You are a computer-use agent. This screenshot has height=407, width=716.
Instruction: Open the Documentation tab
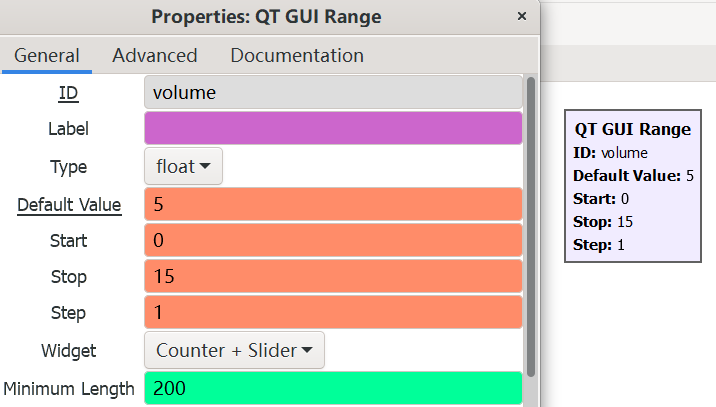coord(297,56)
